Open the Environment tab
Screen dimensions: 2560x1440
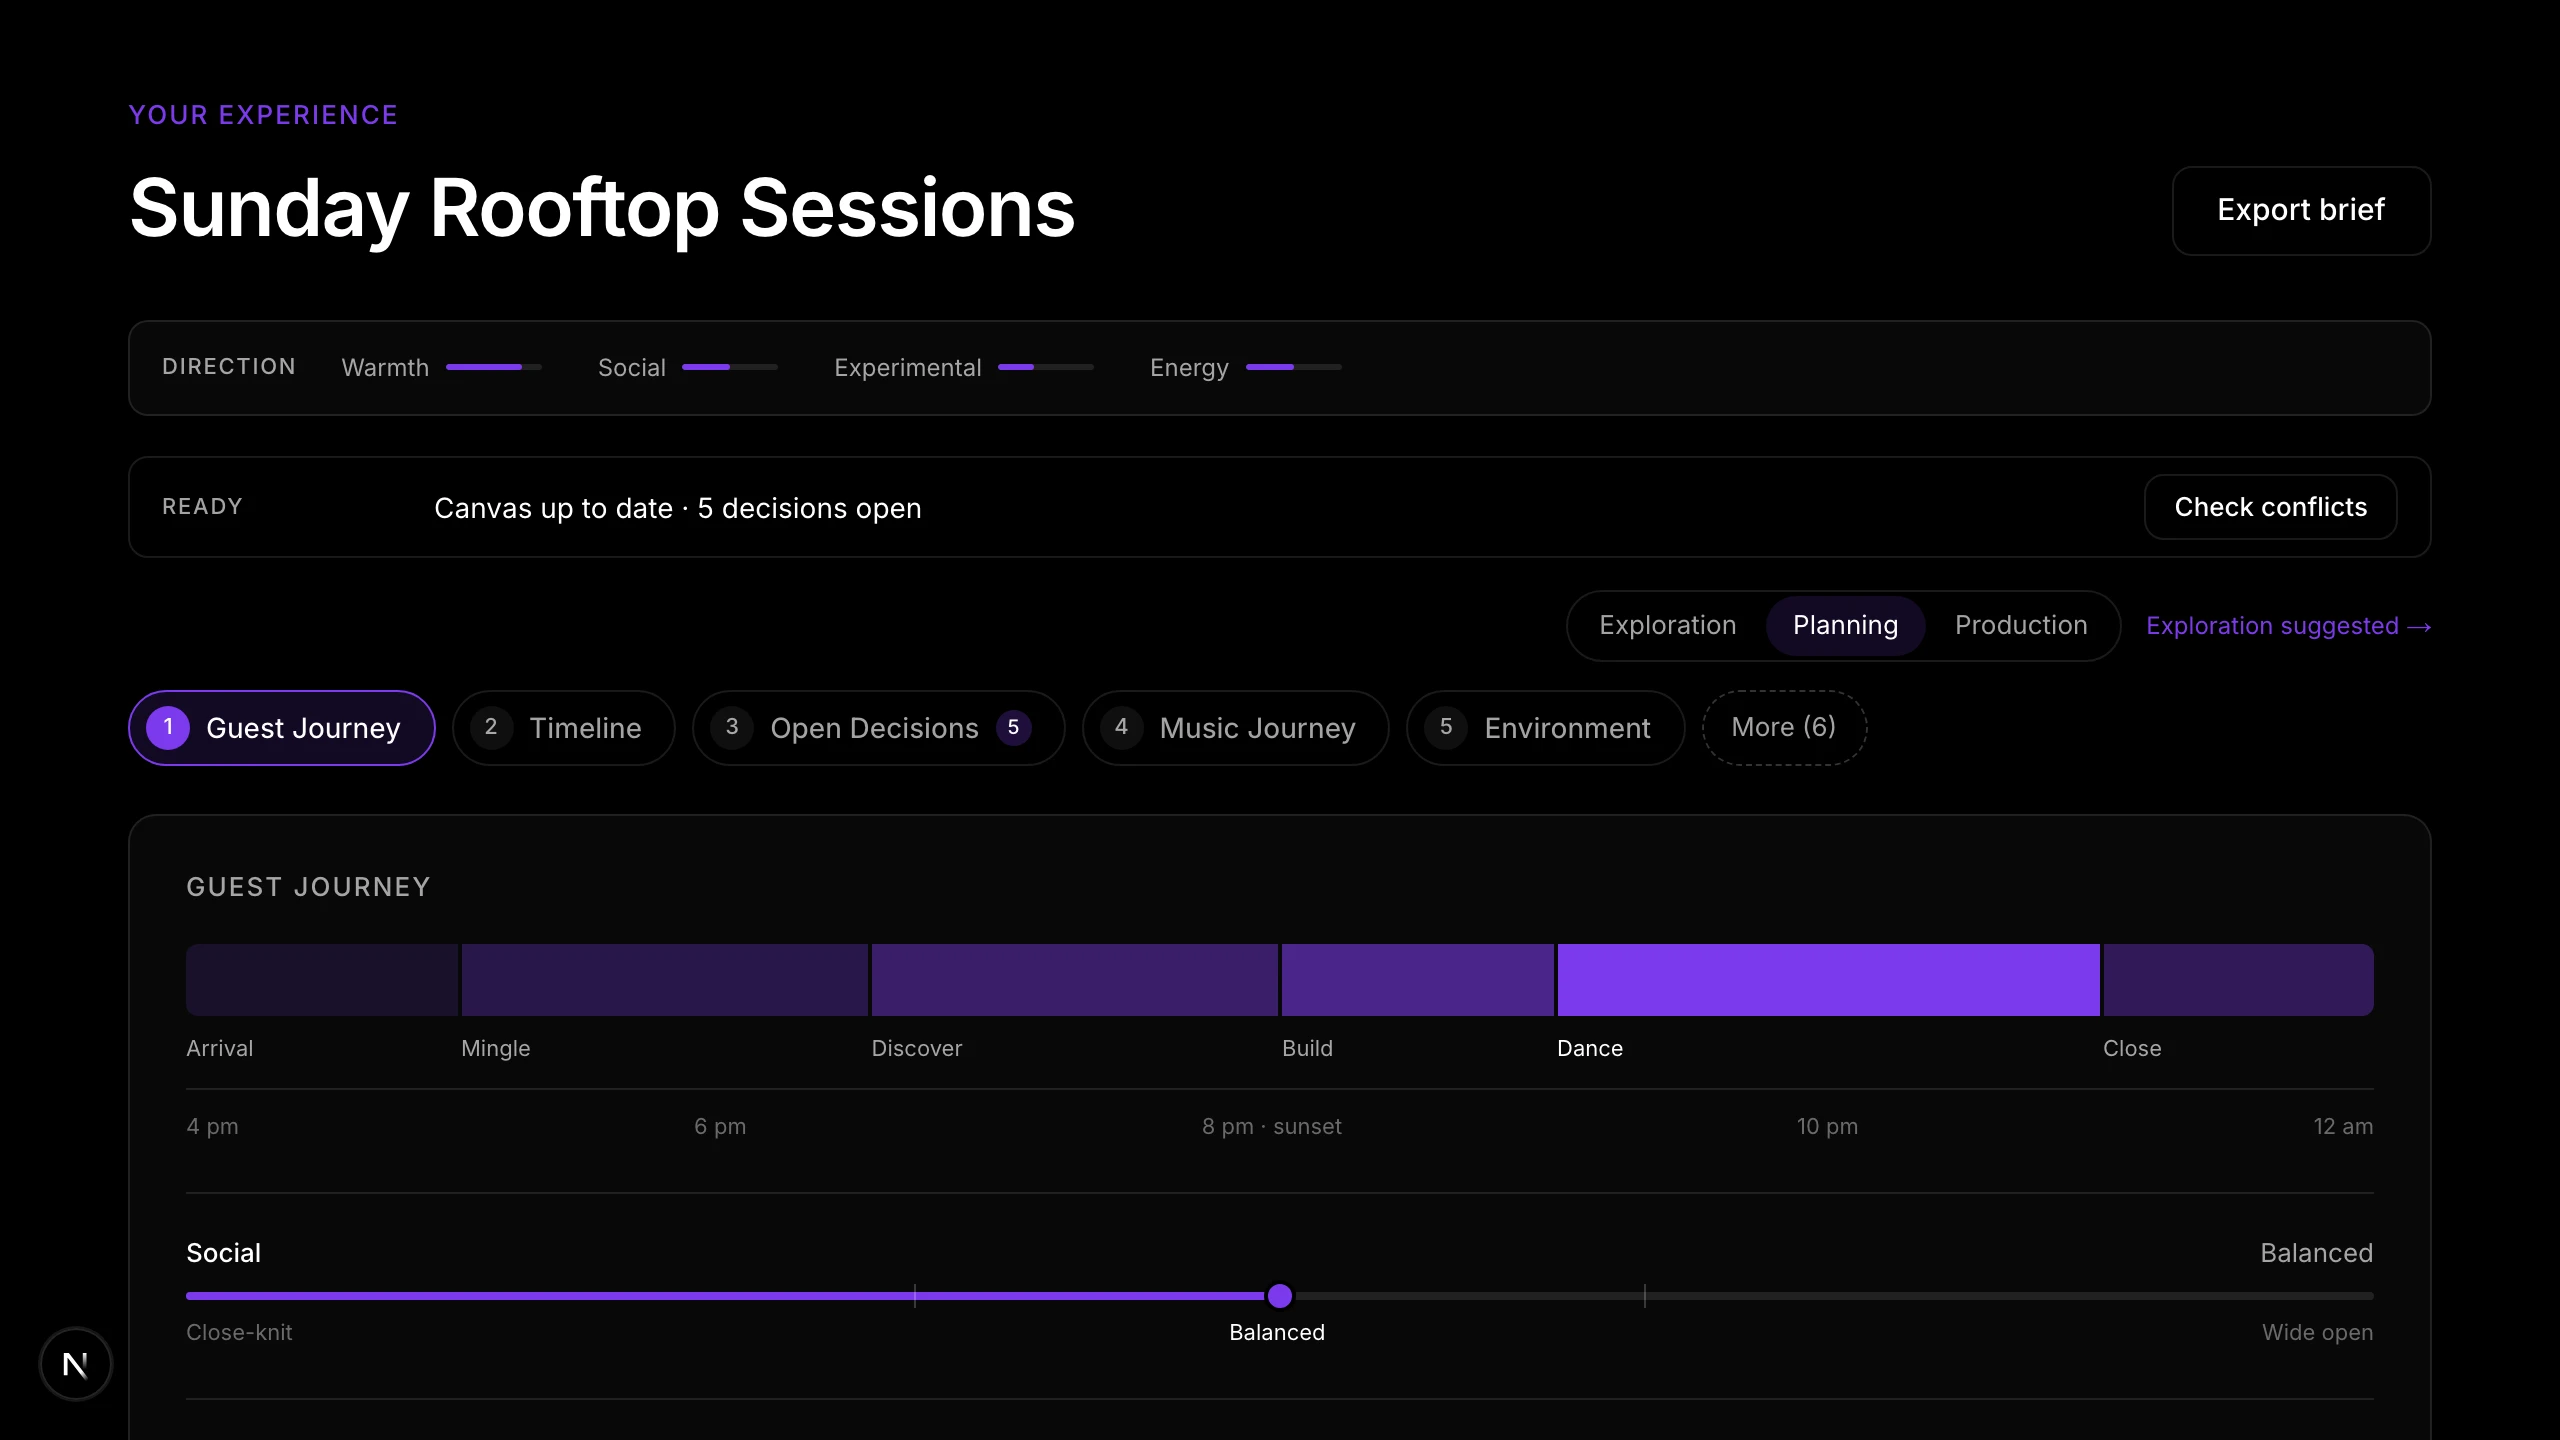click(1545, 727)
